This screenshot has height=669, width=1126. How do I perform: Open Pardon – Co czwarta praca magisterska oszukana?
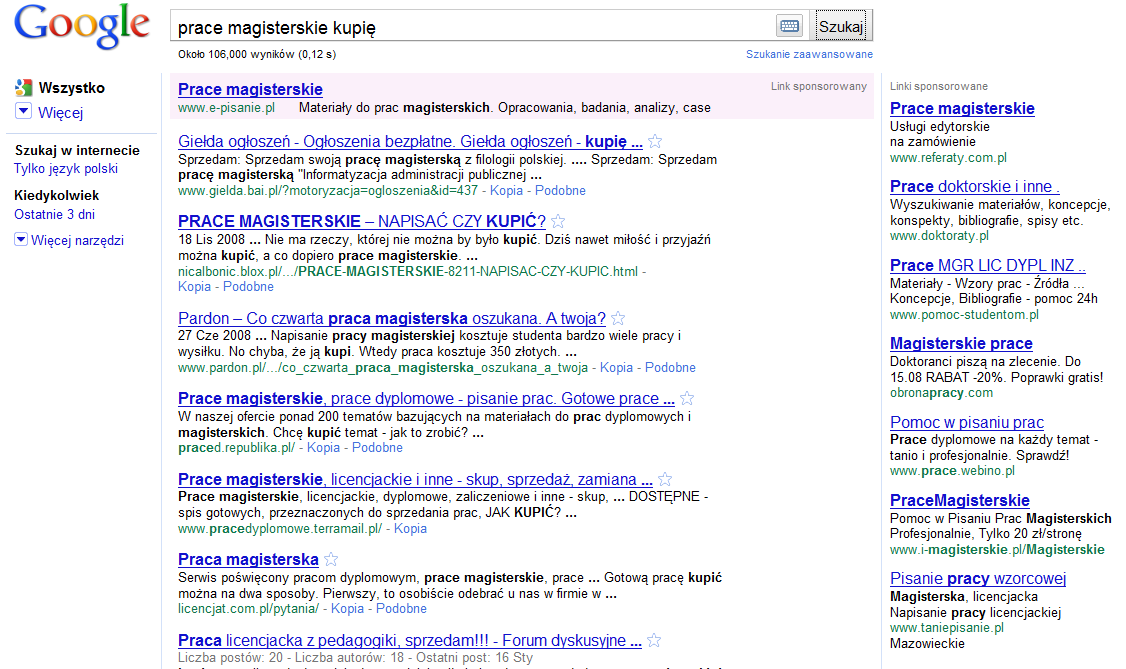point(392,318)
